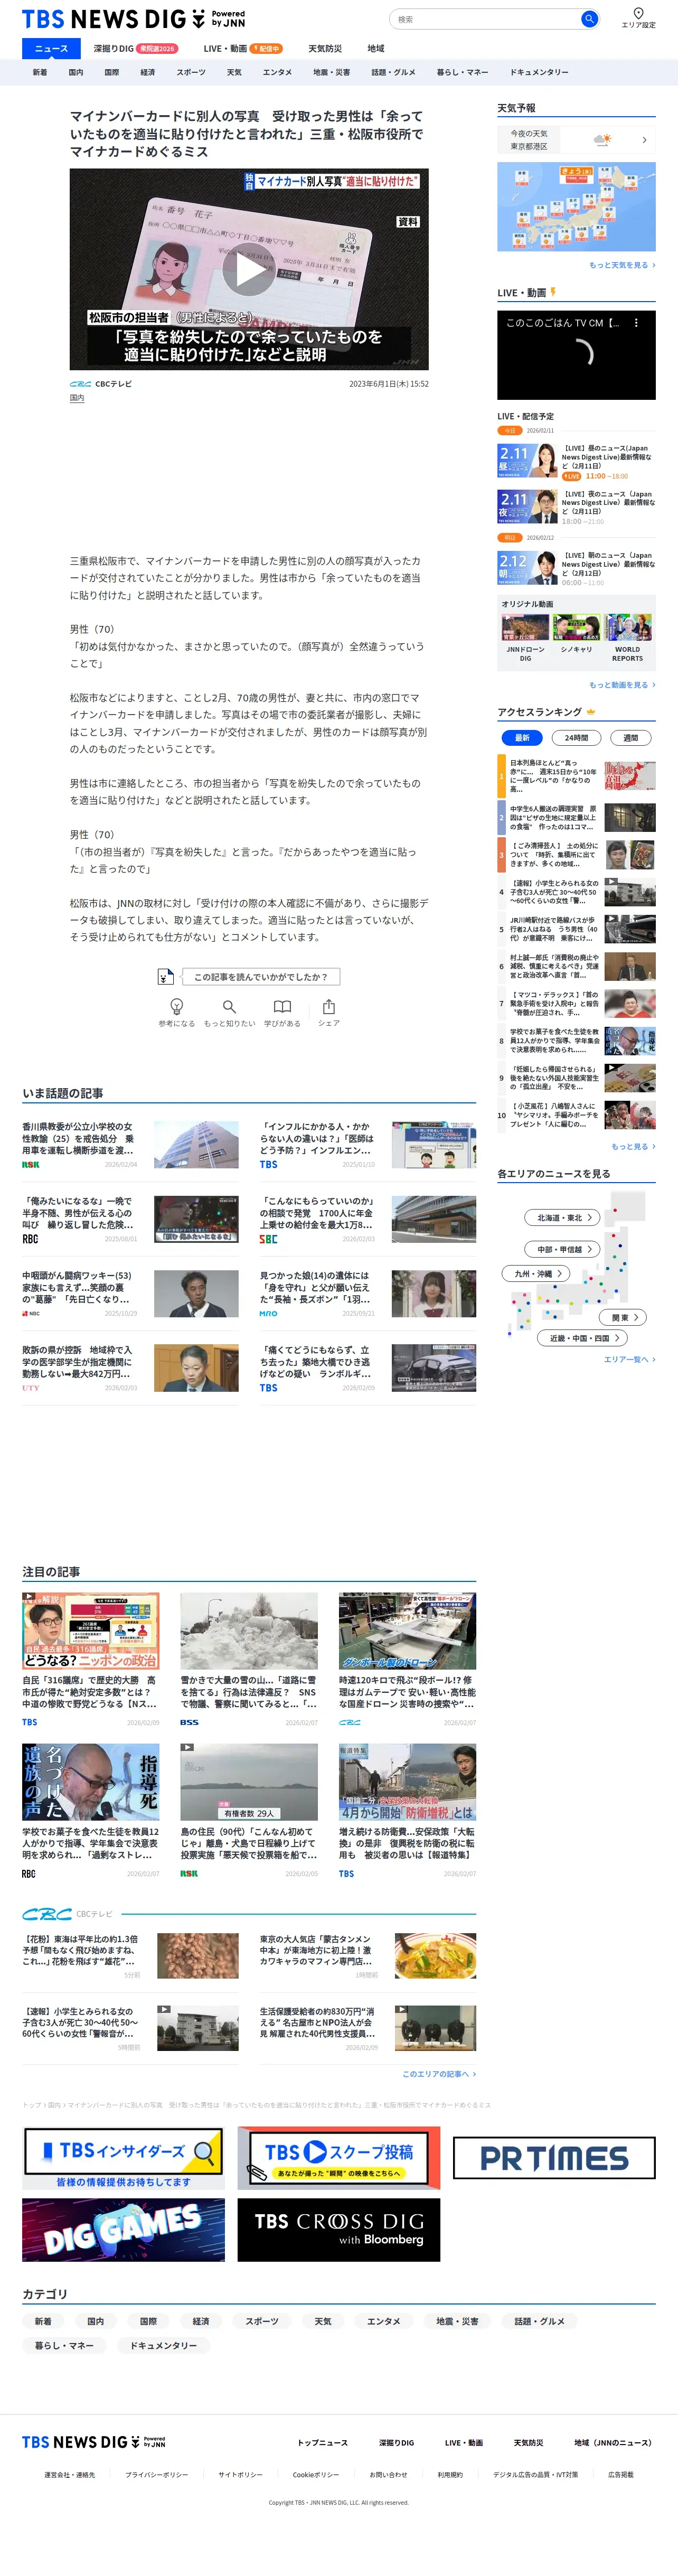Click the 参考になる lightbulb icon
Screen dimensions: 678x2576
coord(177,1006)
